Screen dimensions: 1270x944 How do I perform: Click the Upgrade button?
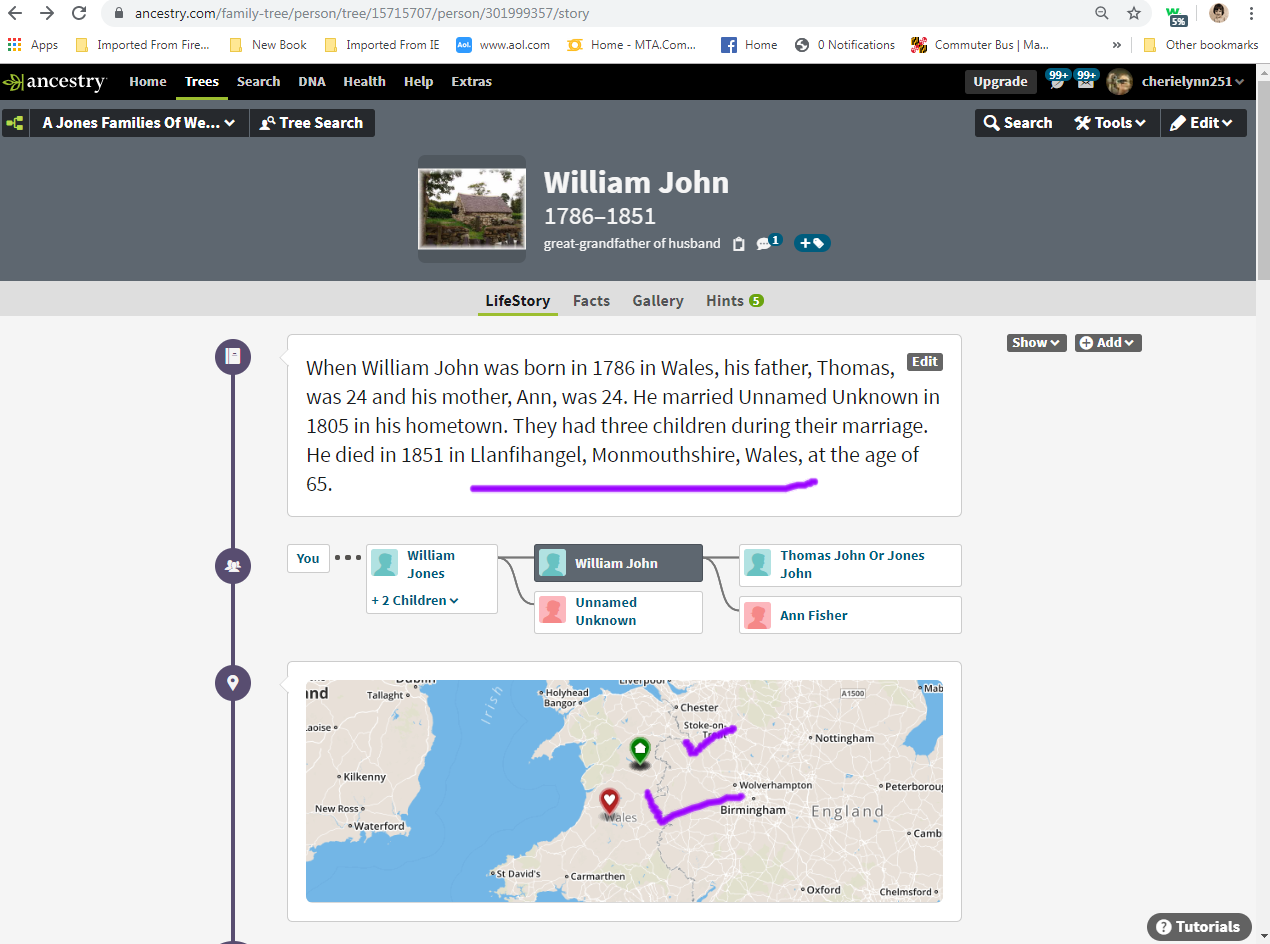click(x=1000, y=81)
